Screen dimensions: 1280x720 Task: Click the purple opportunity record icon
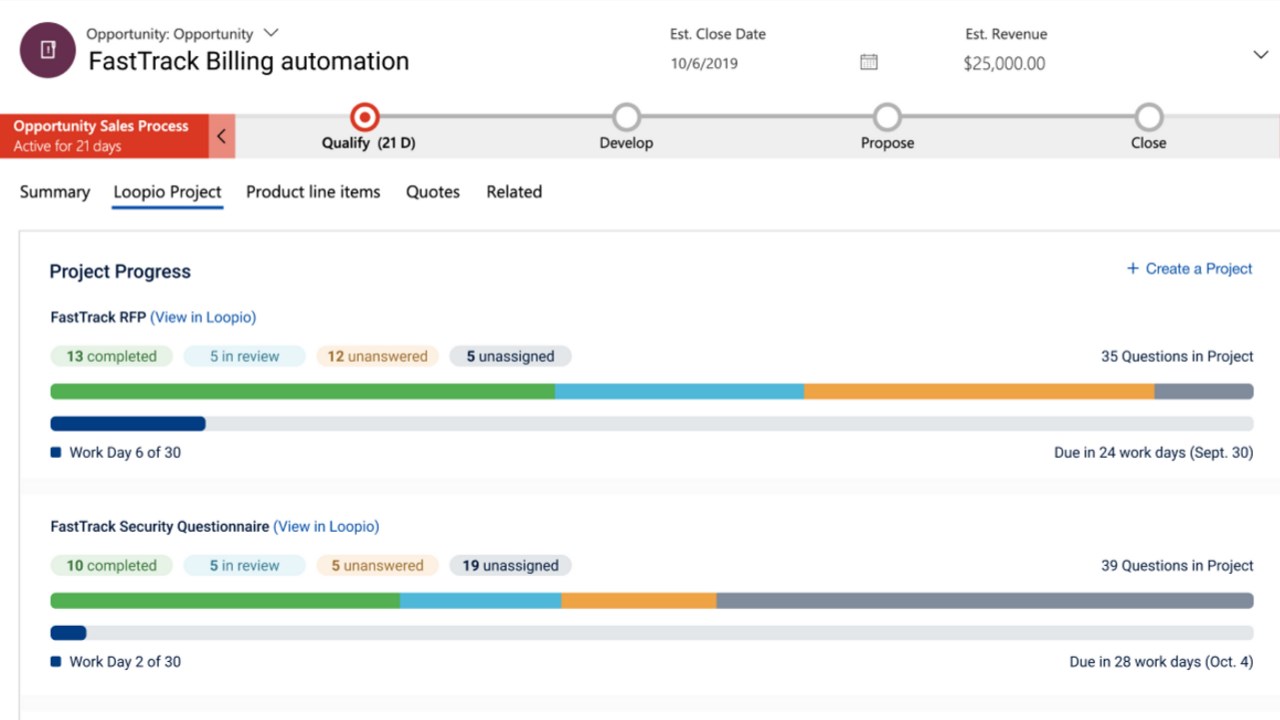[48, 50]
